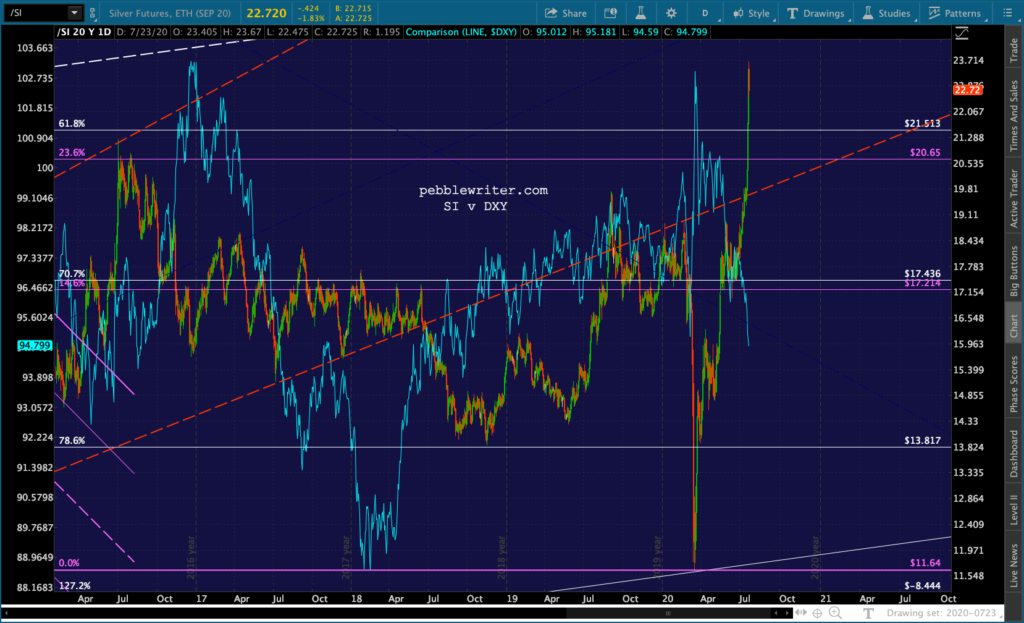
Task: Click the horizontal chart scrollbar thumb
Action: coord(668,613)
